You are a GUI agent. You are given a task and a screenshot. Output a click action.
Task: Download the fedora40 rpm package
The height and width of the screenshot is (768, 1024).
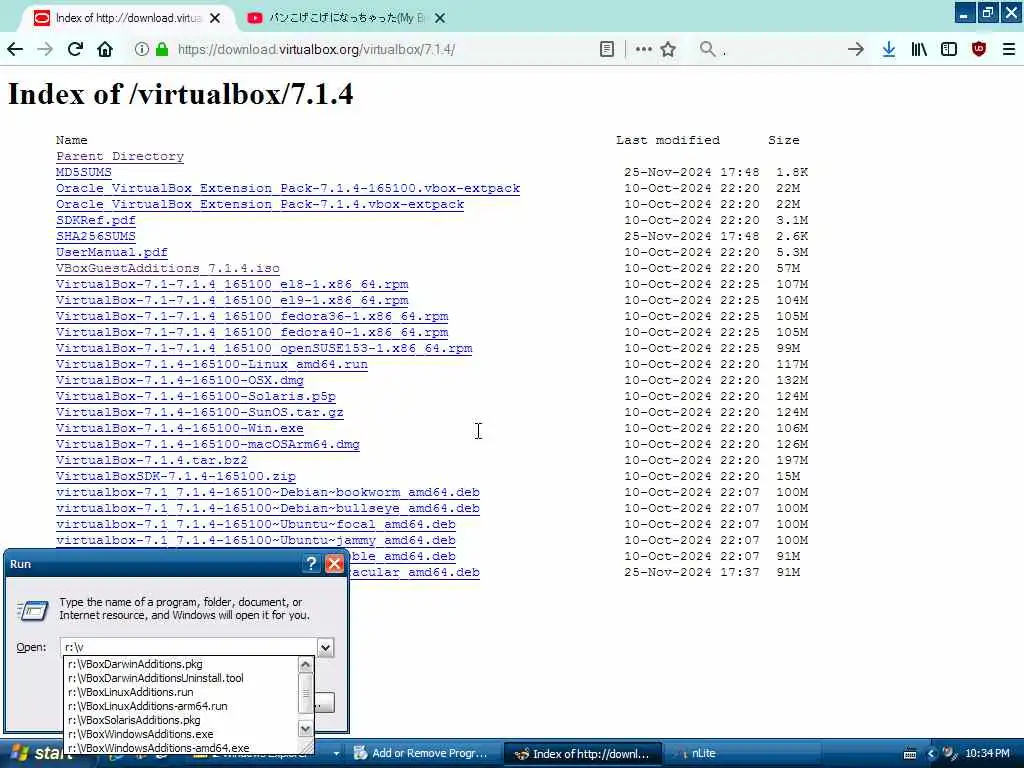[252, 332]
